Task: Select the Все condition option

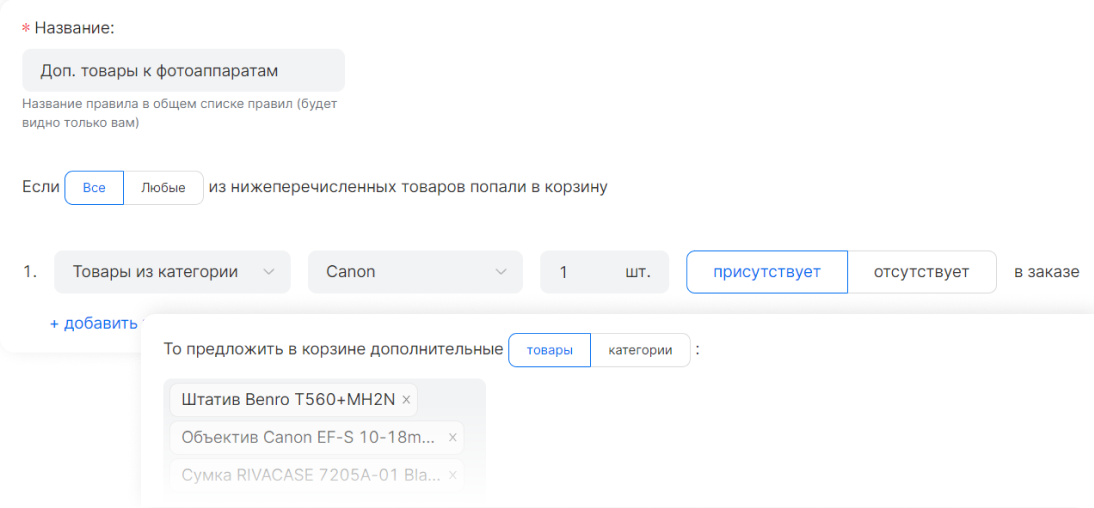Action: (94, 188)
